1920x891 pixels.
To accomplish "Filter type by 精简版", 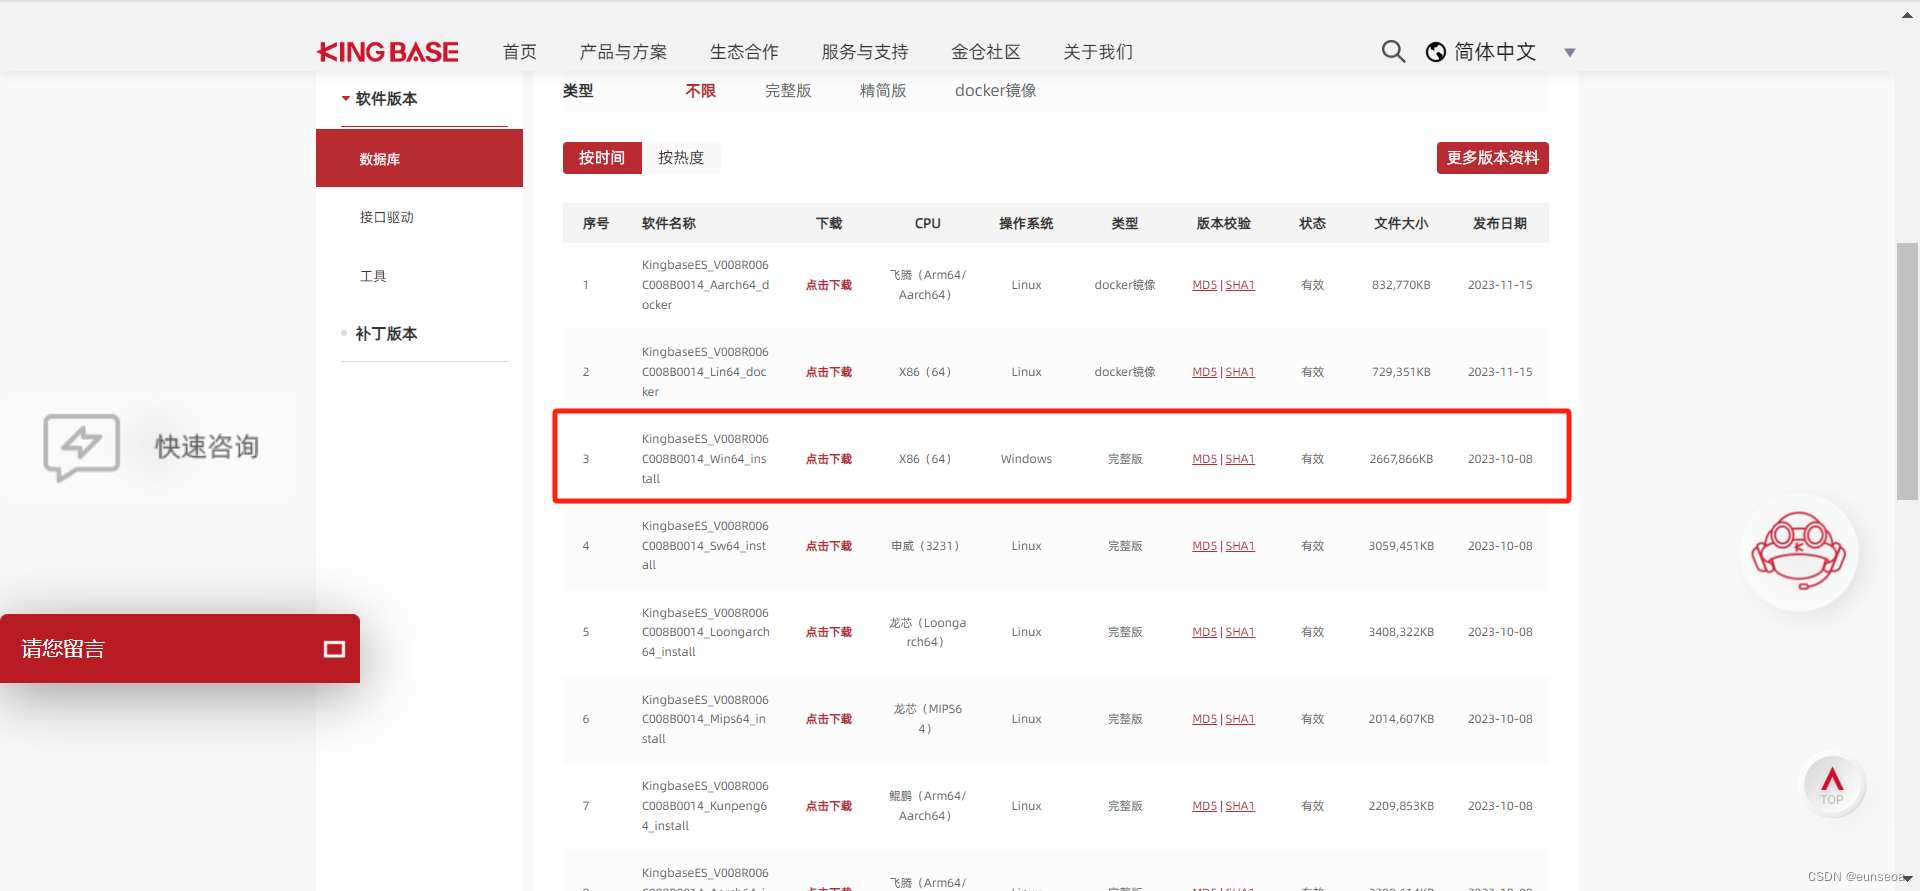I will [x=883, y=91].
